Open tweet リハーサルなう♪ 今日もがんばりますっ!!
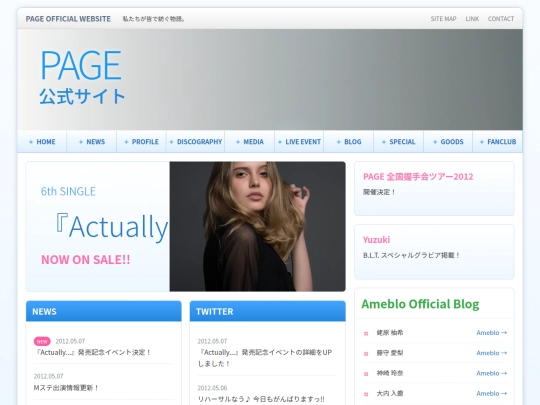Viewport: 540px width, 405px height. click(261, 399)
